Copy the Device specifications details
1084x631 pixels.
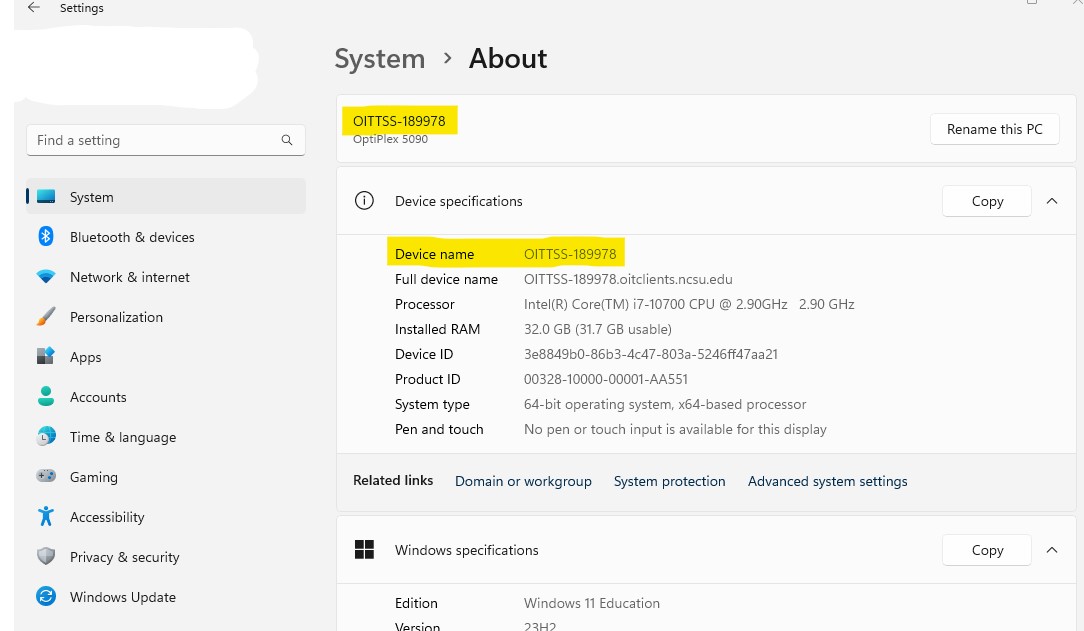[x=986, y=201]
